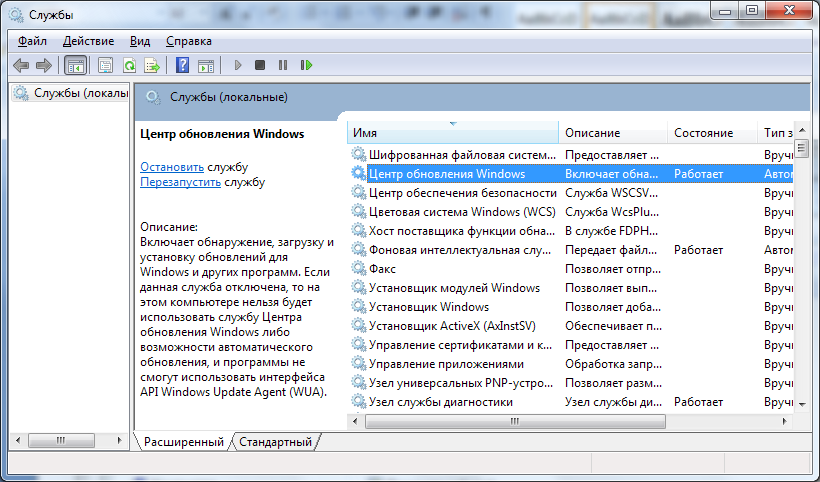Sort by the Состояние column header
This screenshot has height=482, width=820.
tap(712, 133)
